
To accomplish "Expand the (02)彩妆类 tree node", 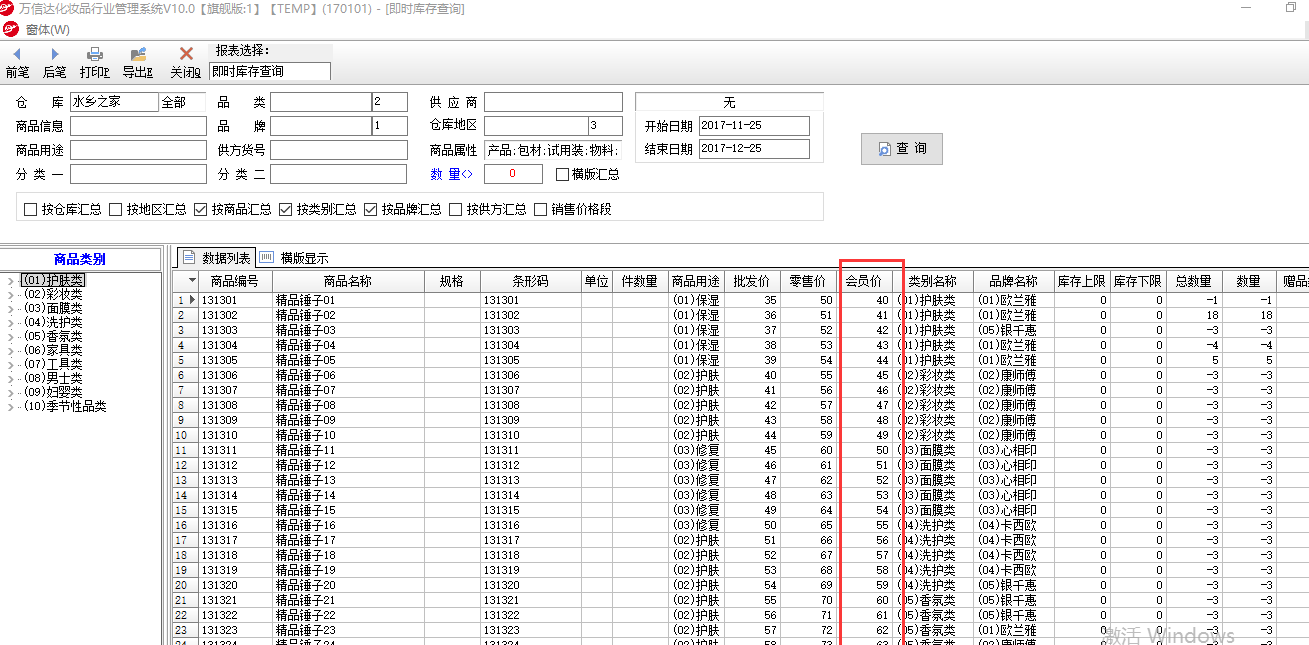I will (9, 295).
